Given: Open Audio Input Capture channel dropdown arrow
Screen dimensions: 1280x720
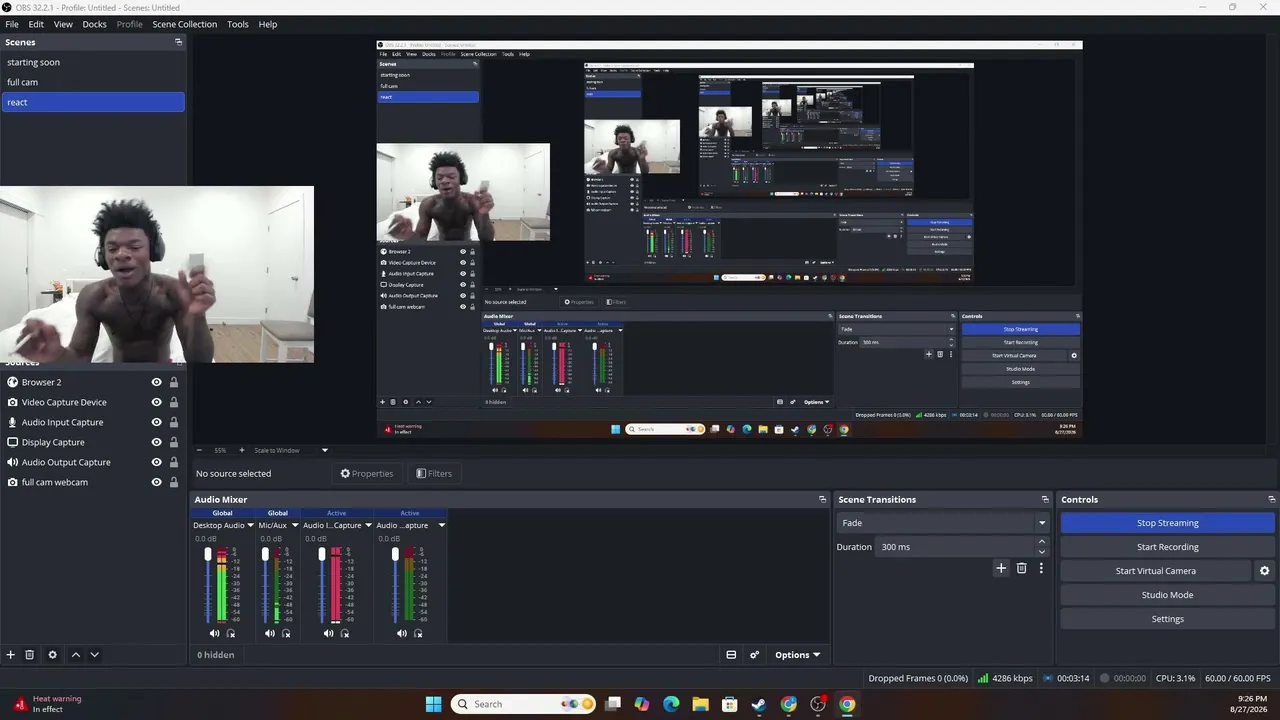Looking at the screenshot, I should (368, 525).
